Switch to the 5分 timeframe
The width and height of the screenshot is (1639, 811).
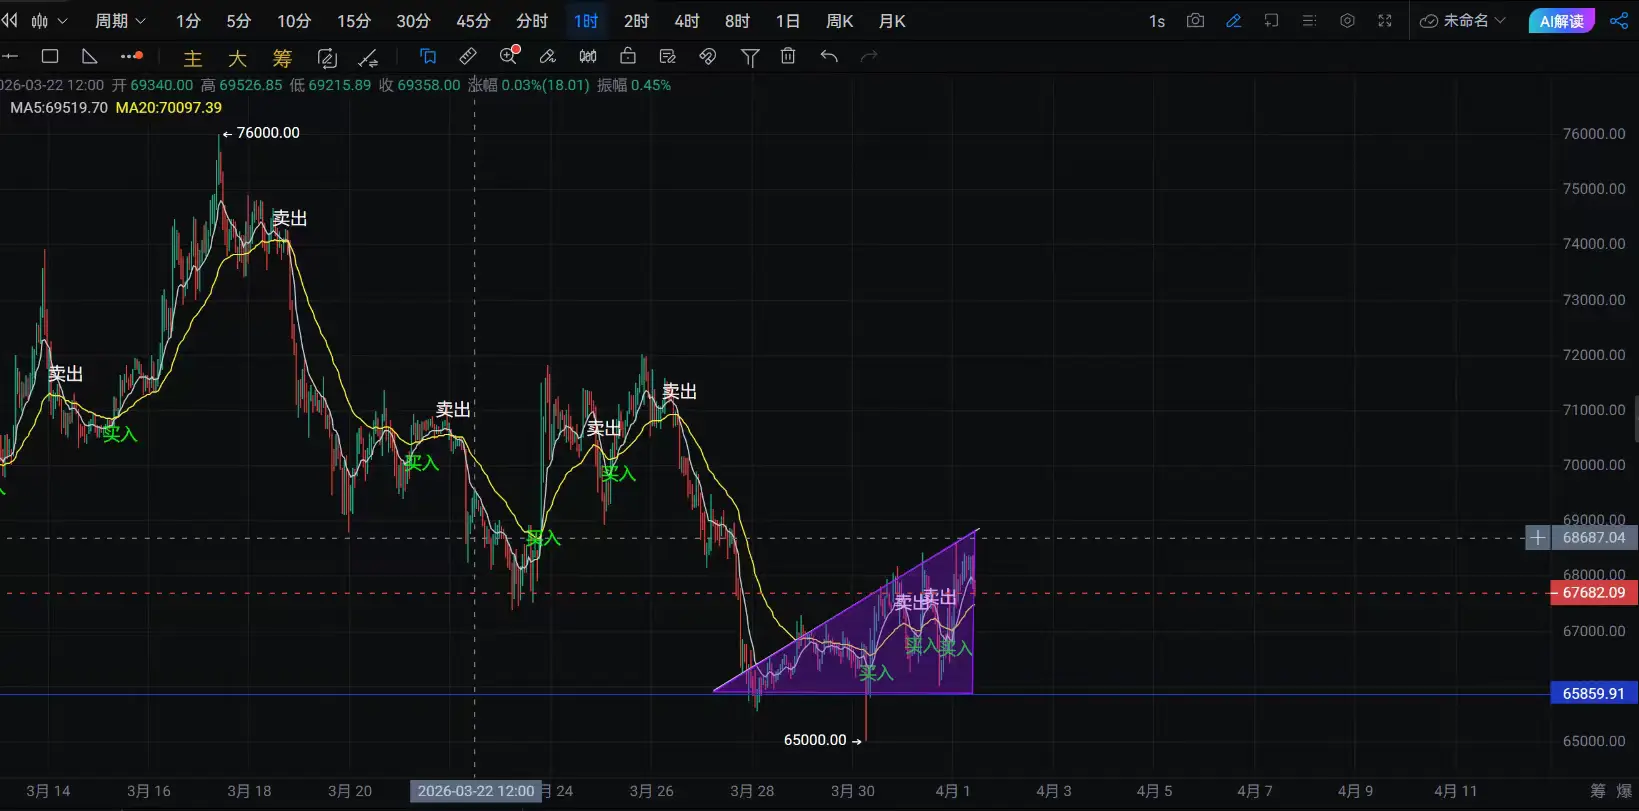click(238, 21)
